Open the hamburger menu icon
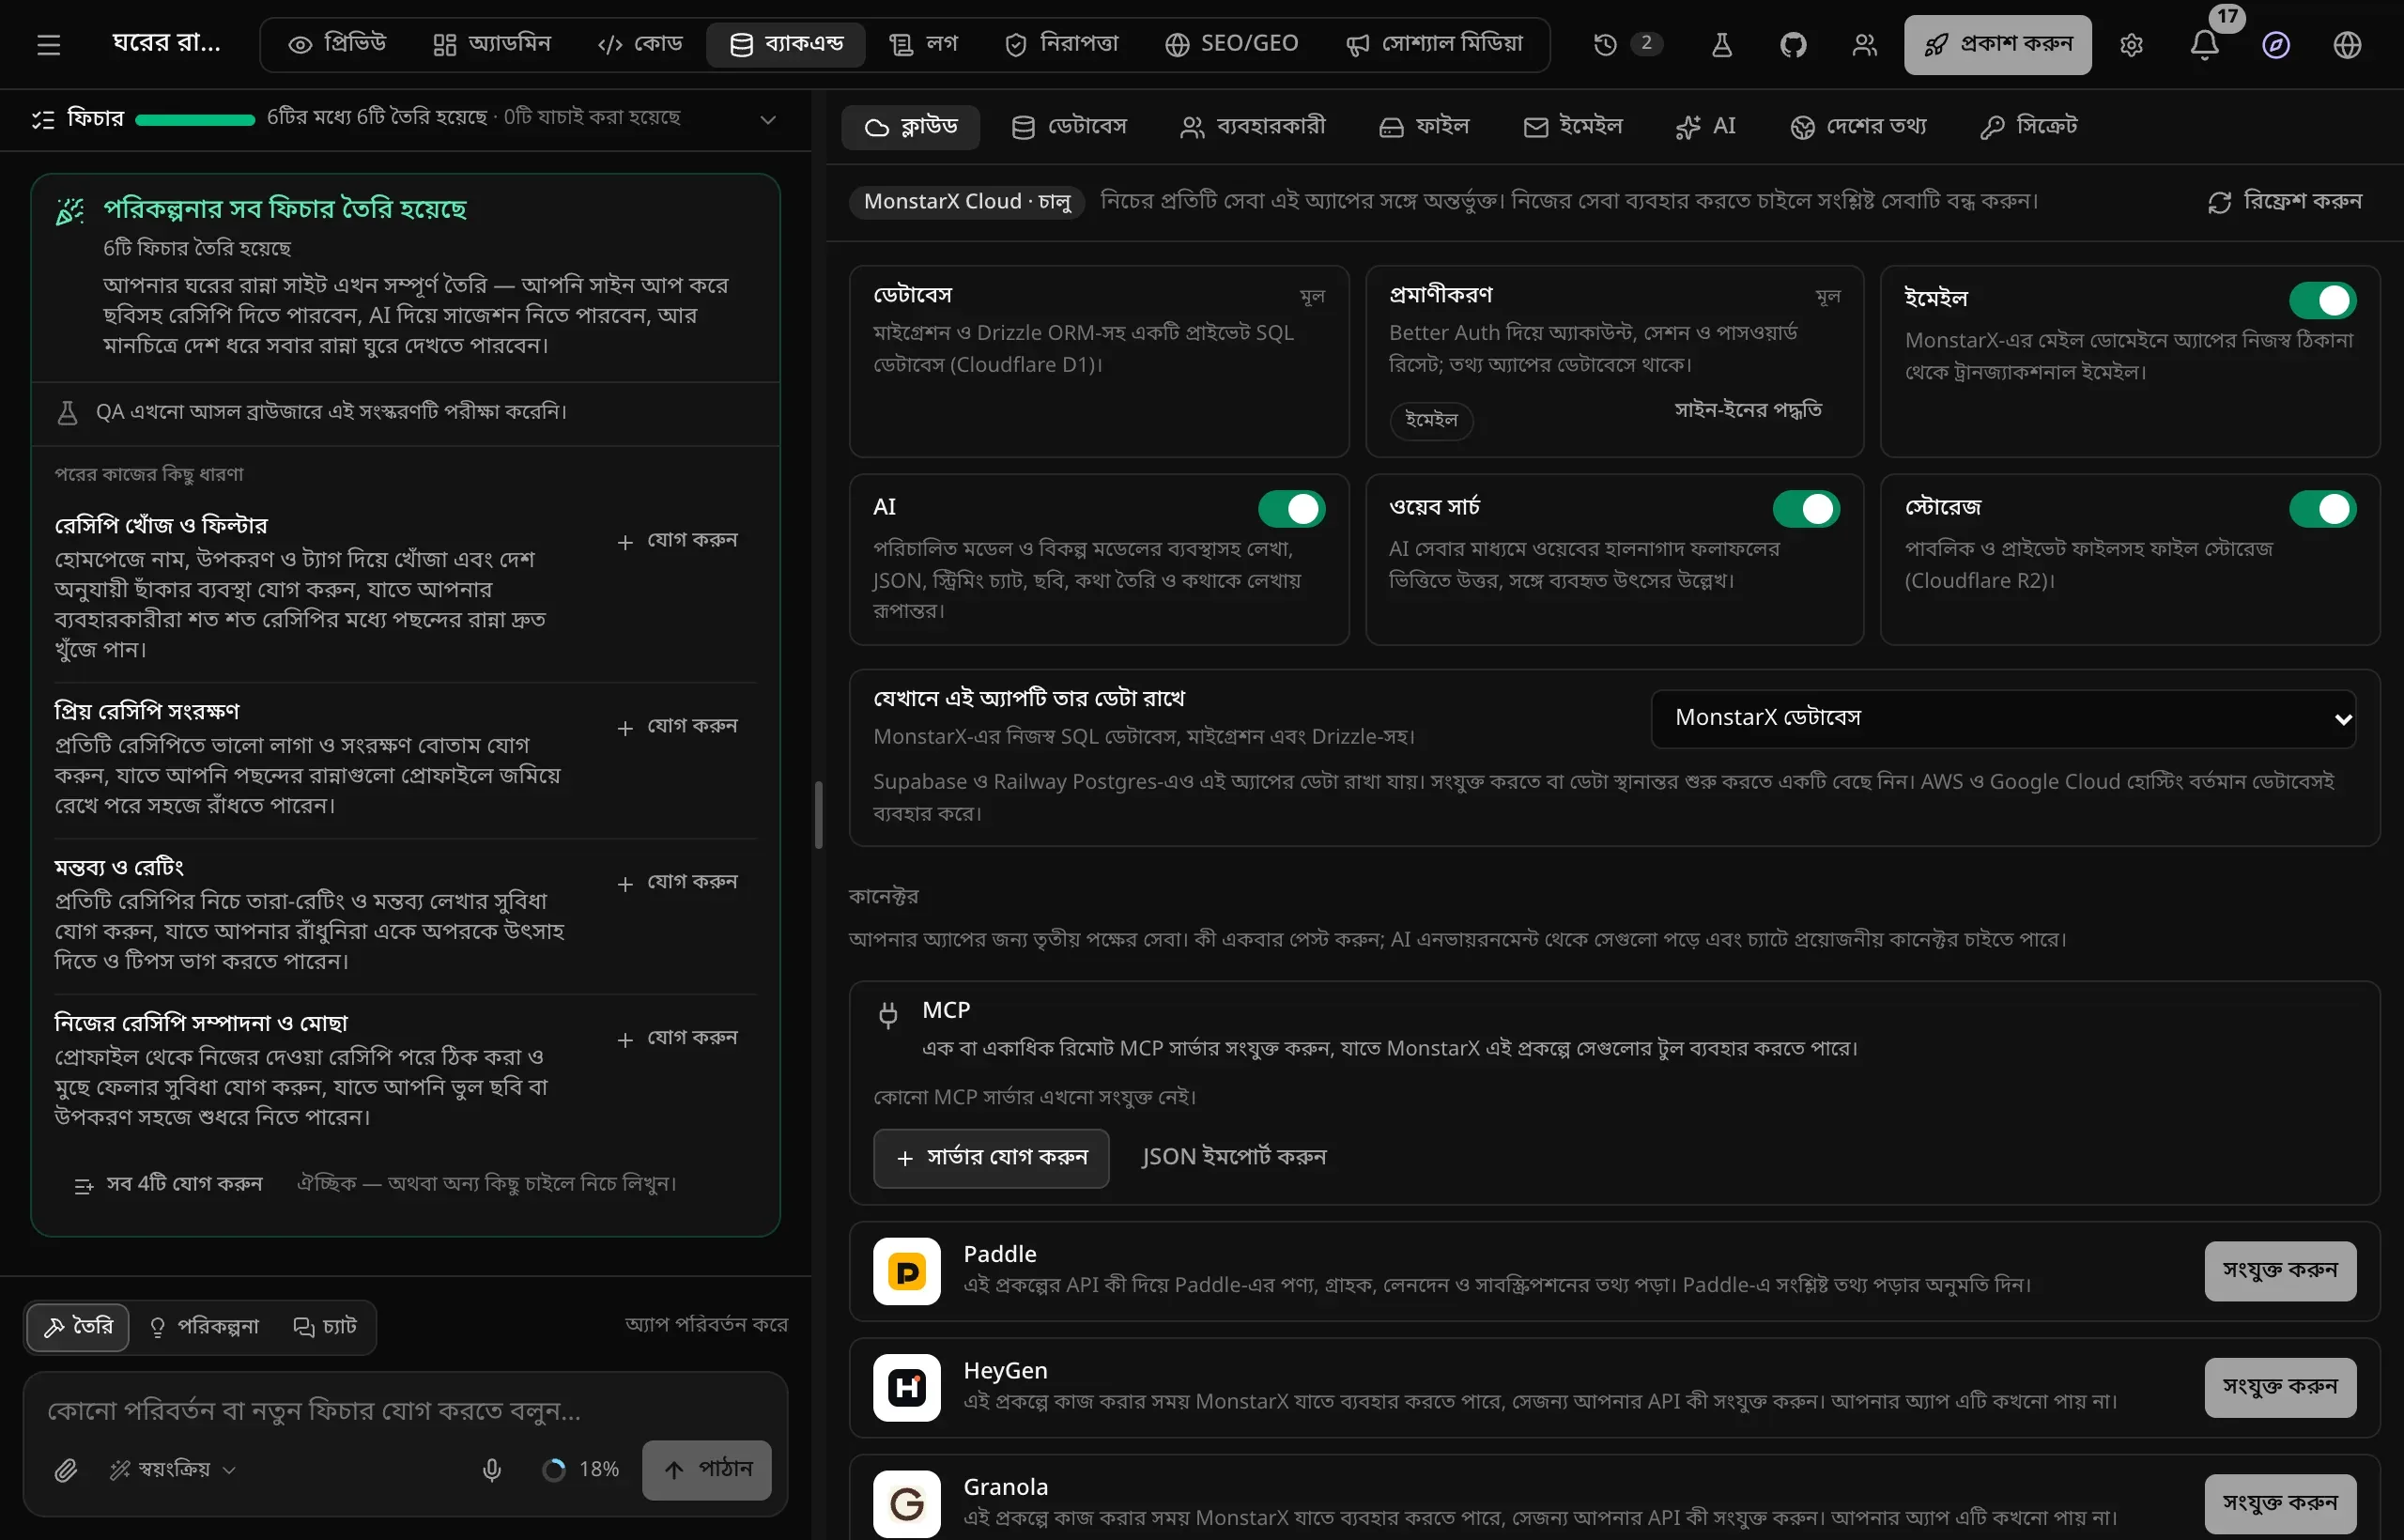Screen dimensions: 2404x1540 (x=49, y=45)
